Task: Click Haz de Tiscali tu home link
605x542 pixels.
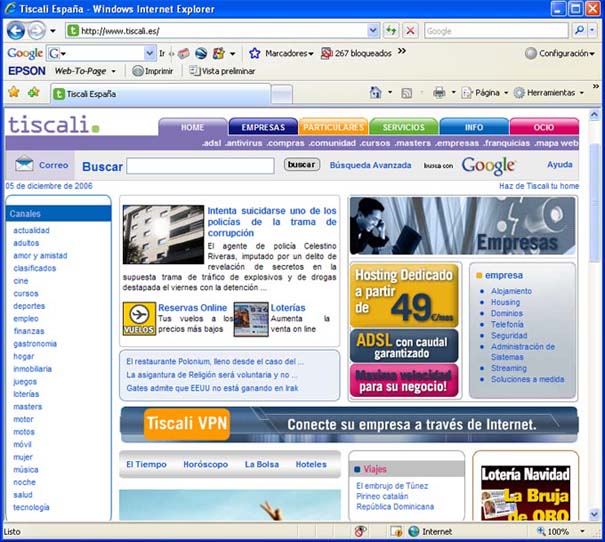Action: click(539, 186)
